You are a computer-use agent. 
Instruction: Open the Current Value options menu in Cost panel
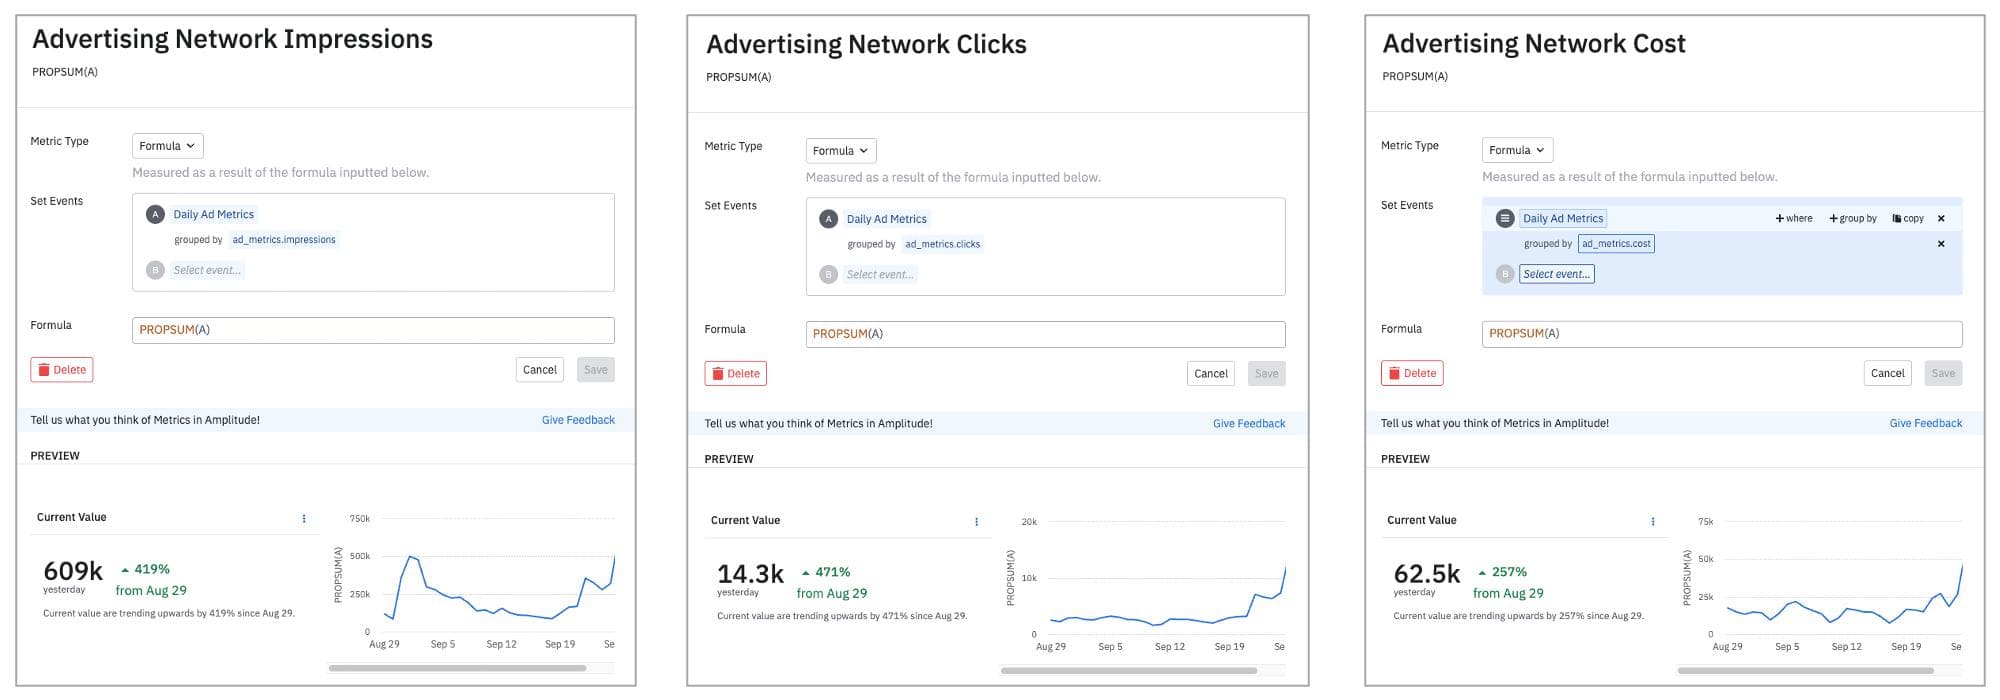pos(1652,521)
